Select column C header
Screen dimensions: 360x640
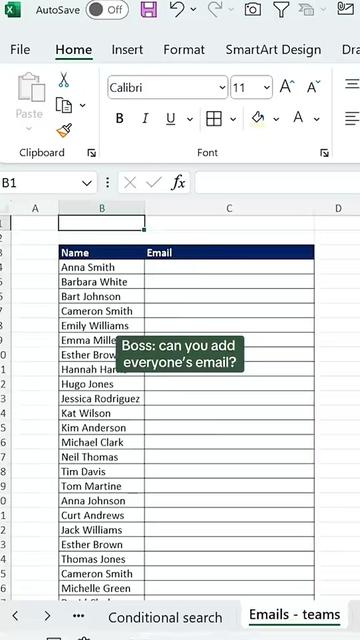pyautogui.click(x=229, y=209)
